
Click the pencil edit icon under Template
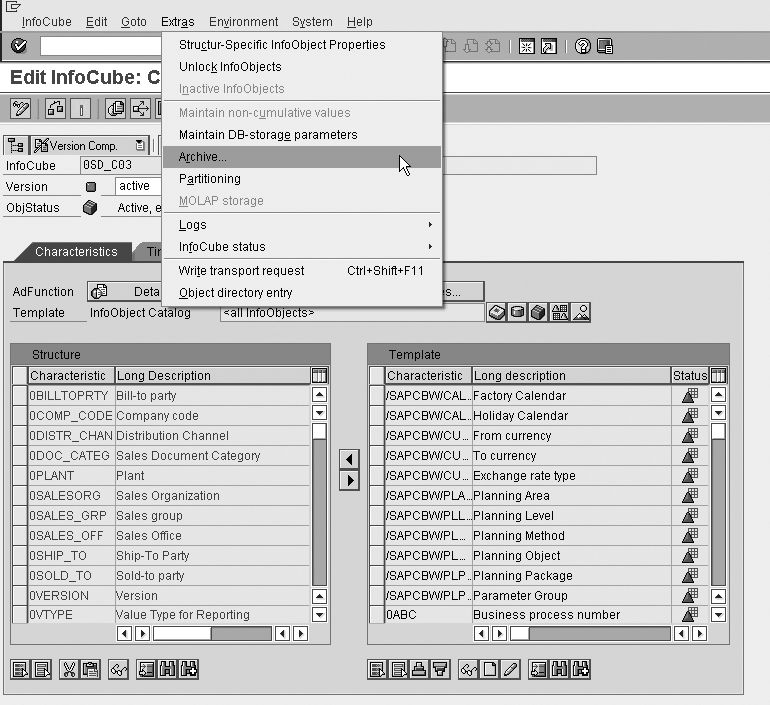(x=511, y=670)
